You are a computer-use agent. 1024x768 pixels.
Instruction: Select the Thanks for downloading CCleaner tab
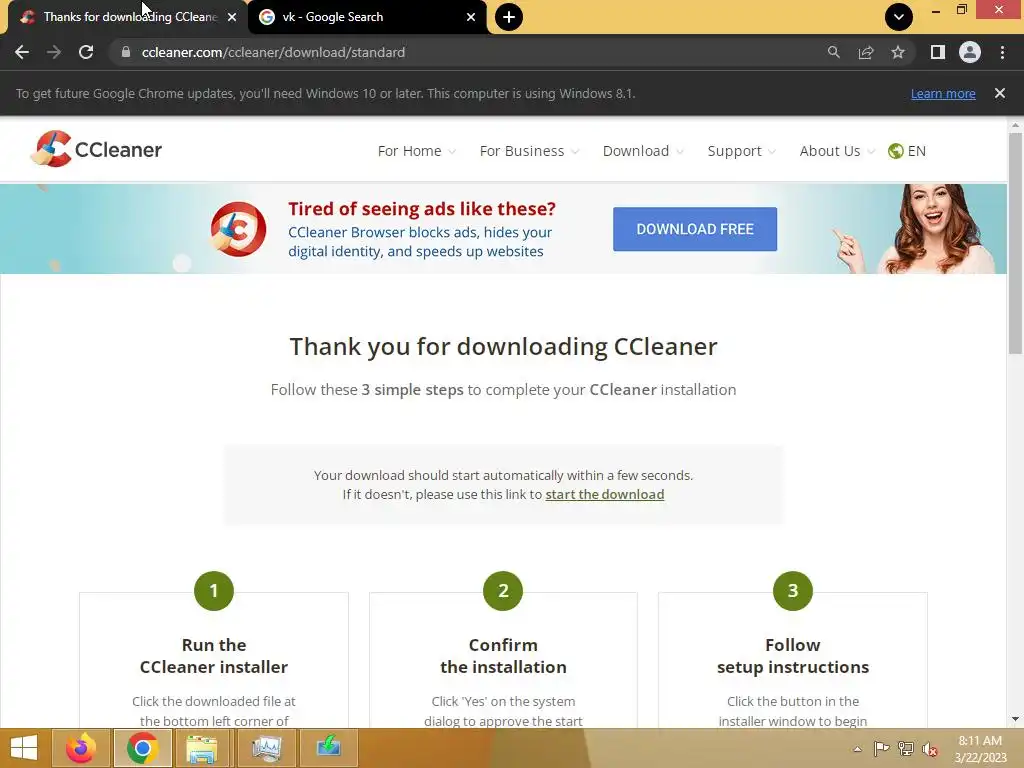(127, 17)
